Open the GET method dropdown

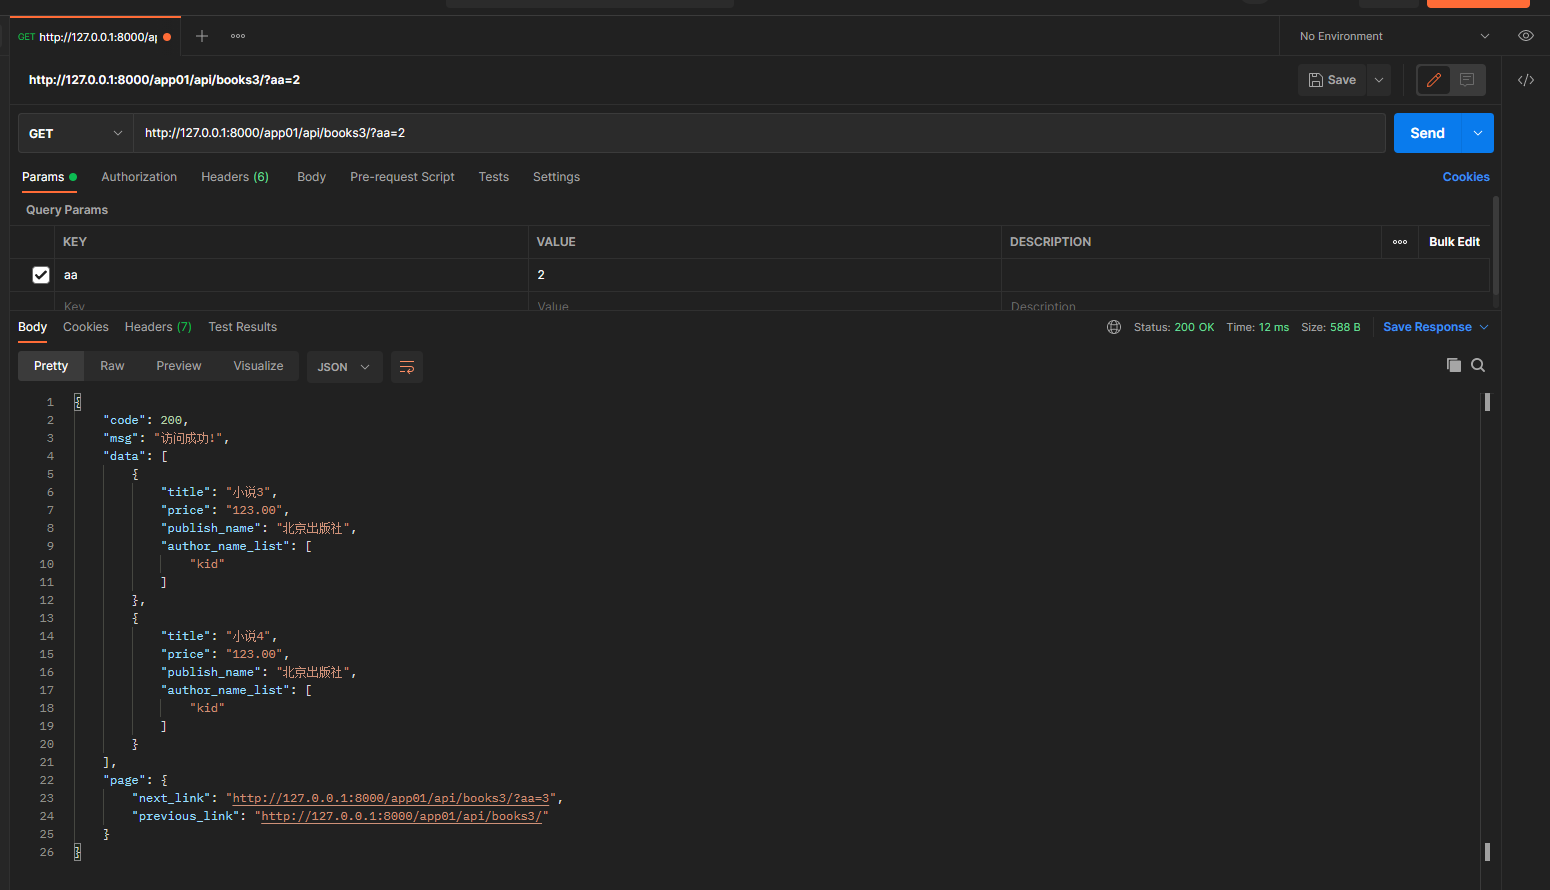coord(76,133)
